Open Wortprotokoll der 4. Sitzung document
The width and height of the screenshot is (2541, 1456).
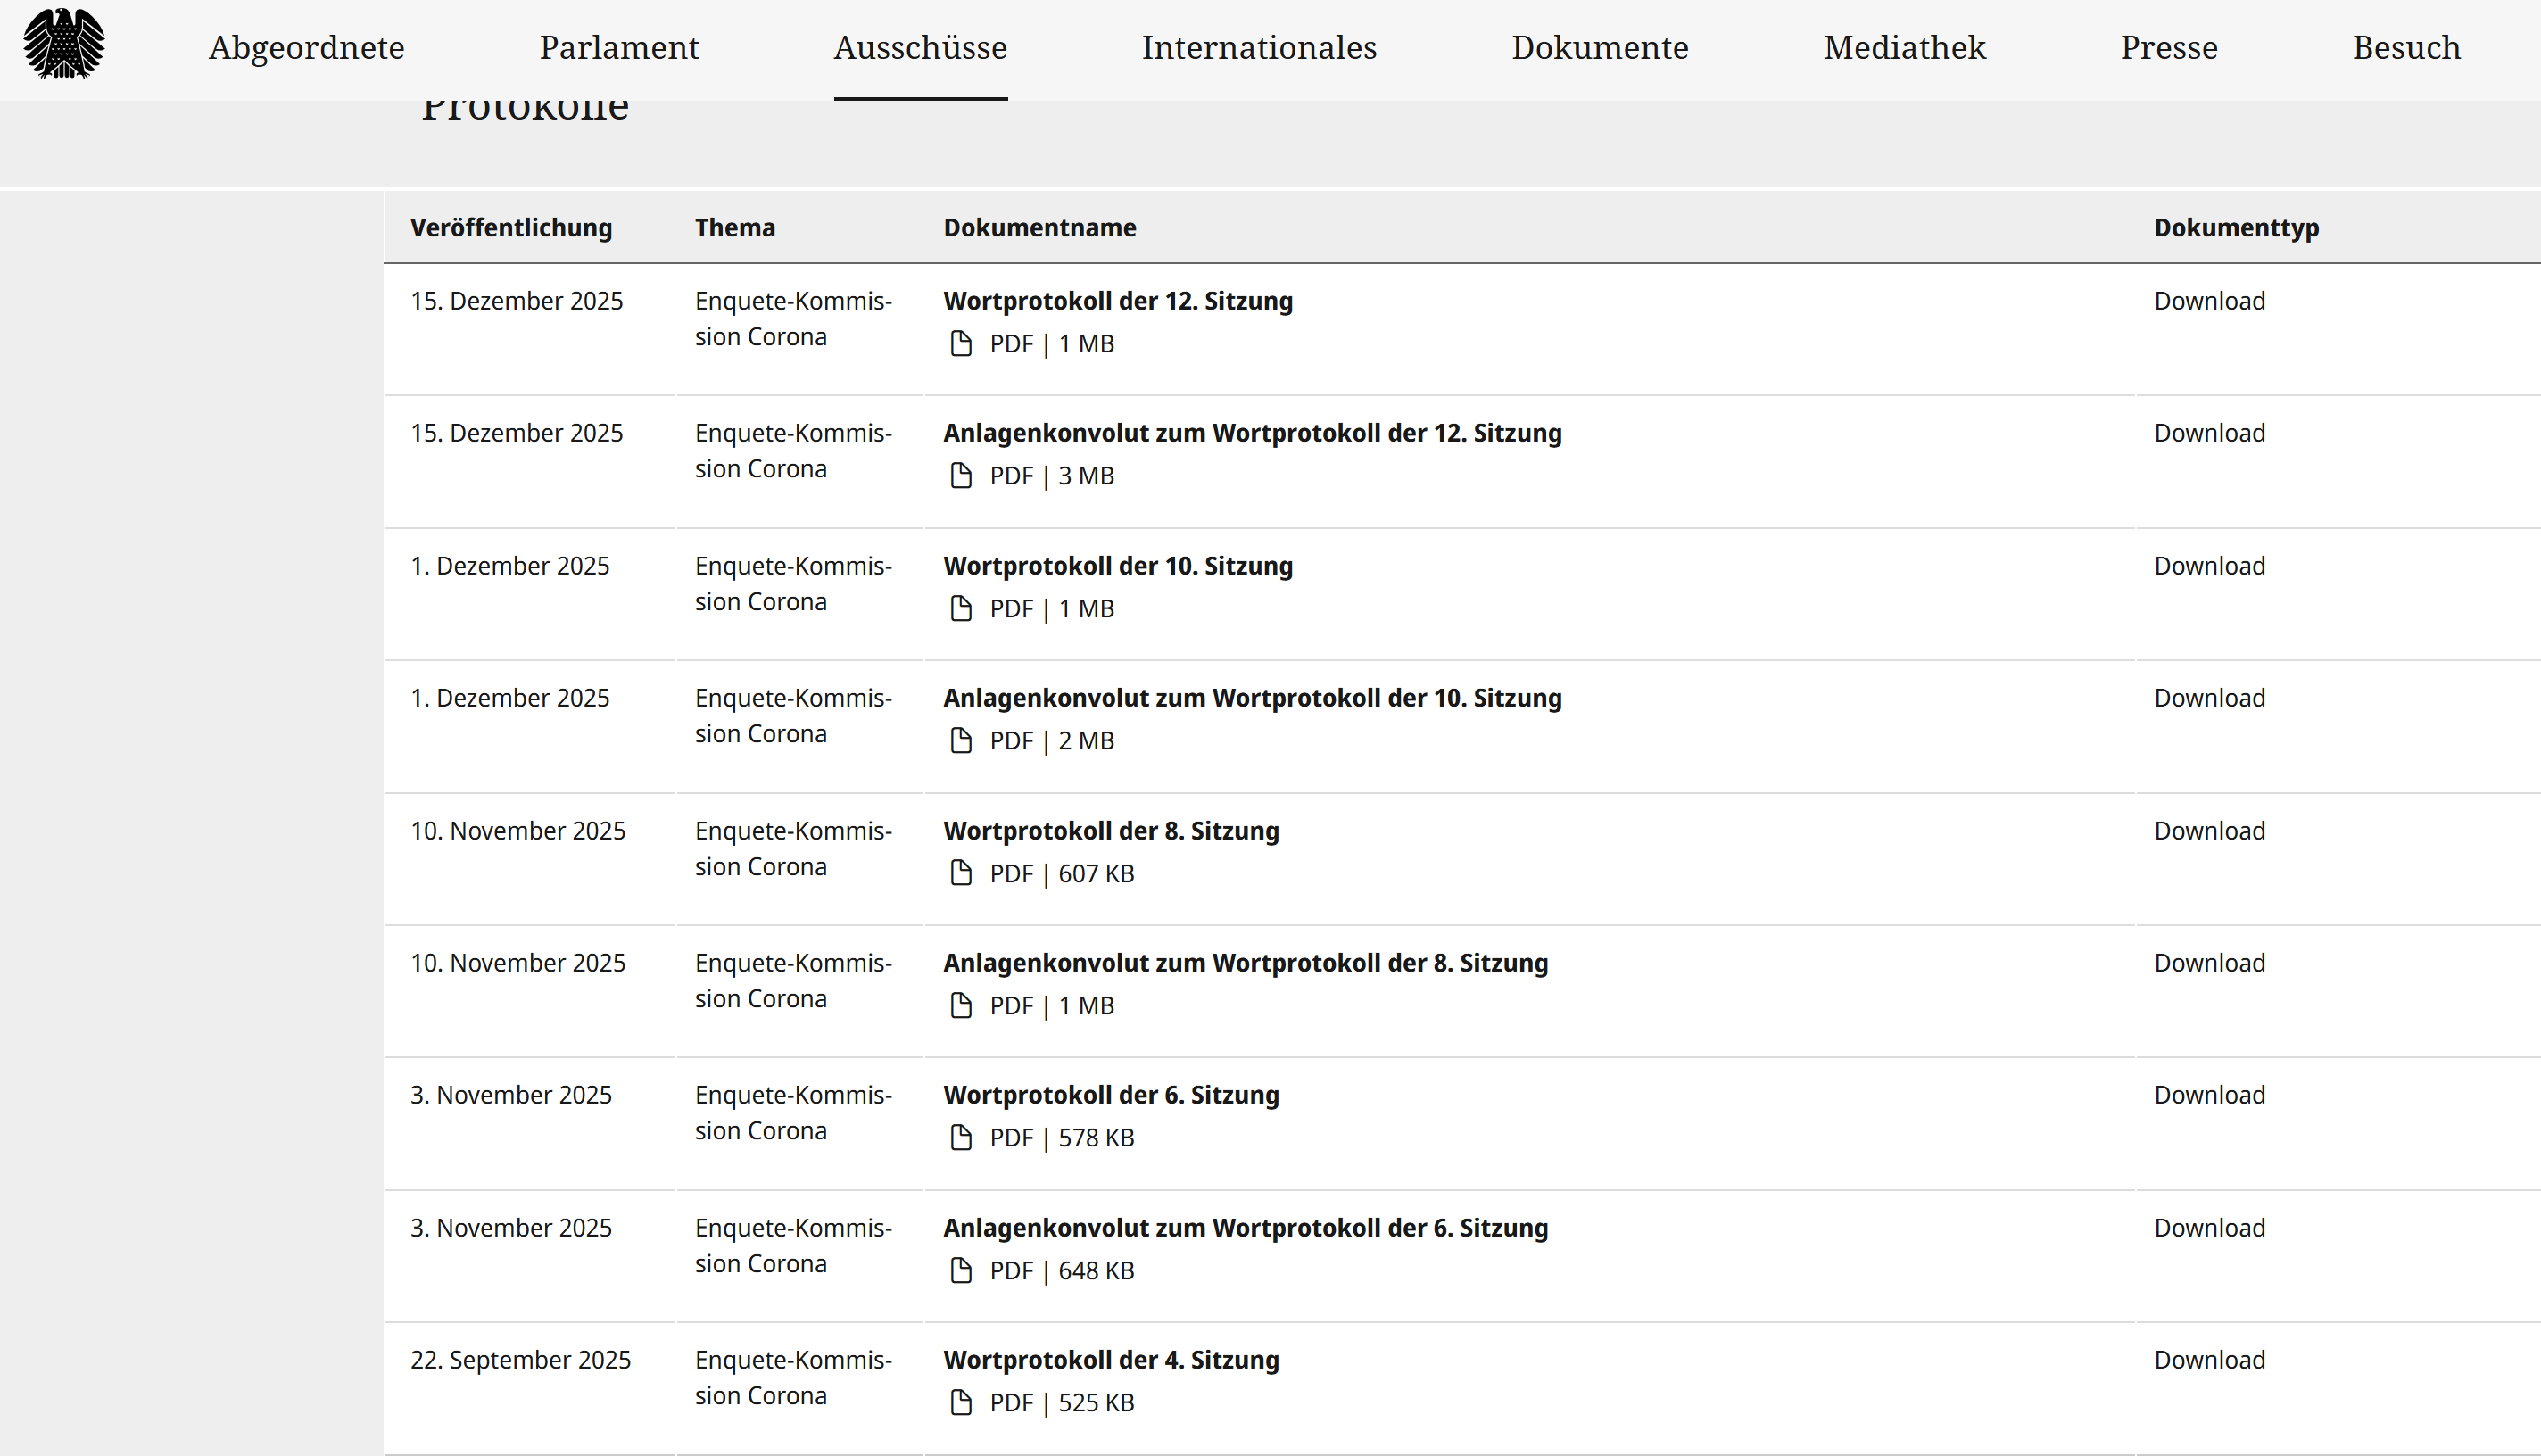point(1110,1360)
